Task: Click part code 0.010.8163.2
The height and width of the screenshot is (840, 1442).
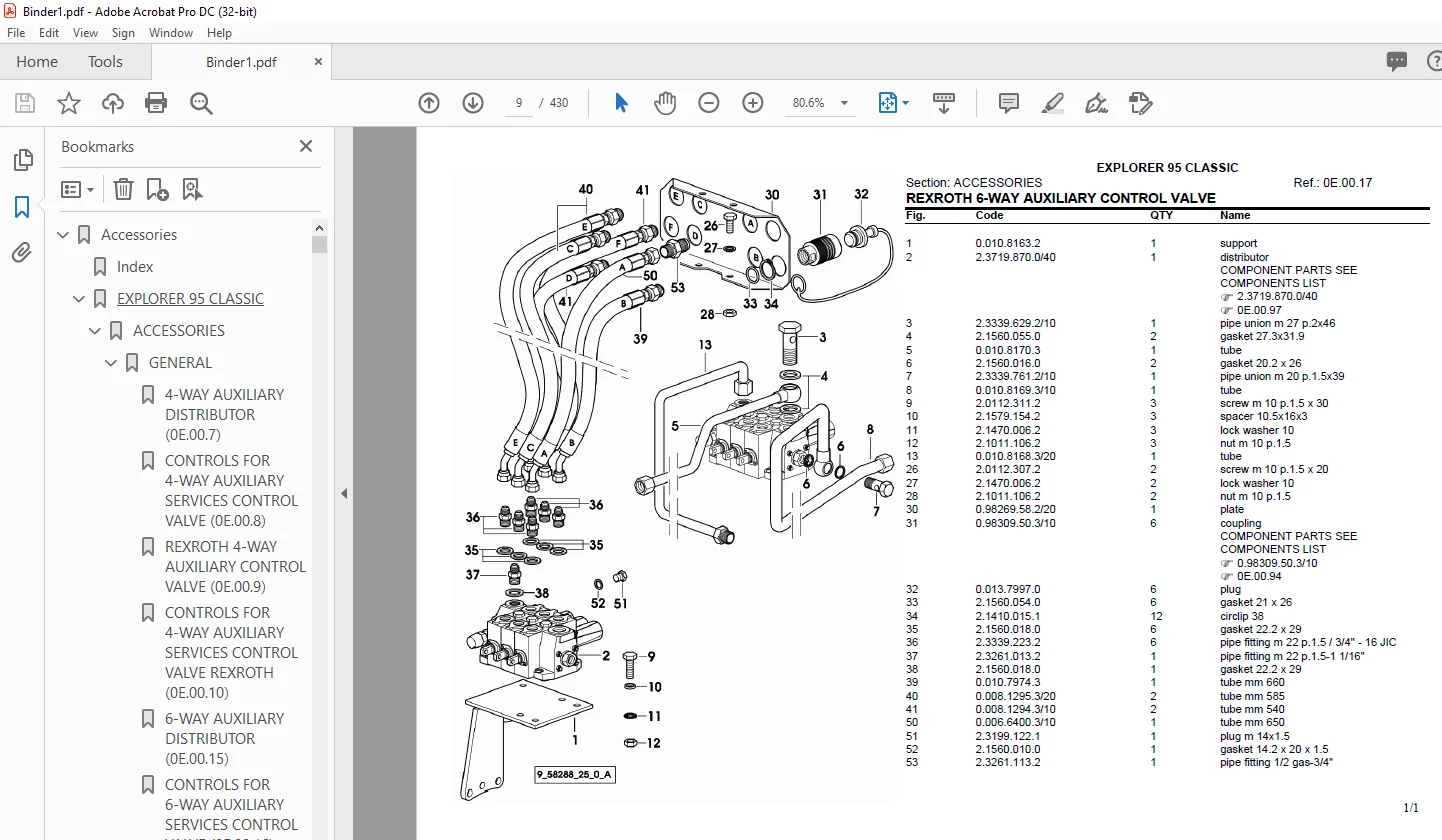Action: coord(1008,243)
